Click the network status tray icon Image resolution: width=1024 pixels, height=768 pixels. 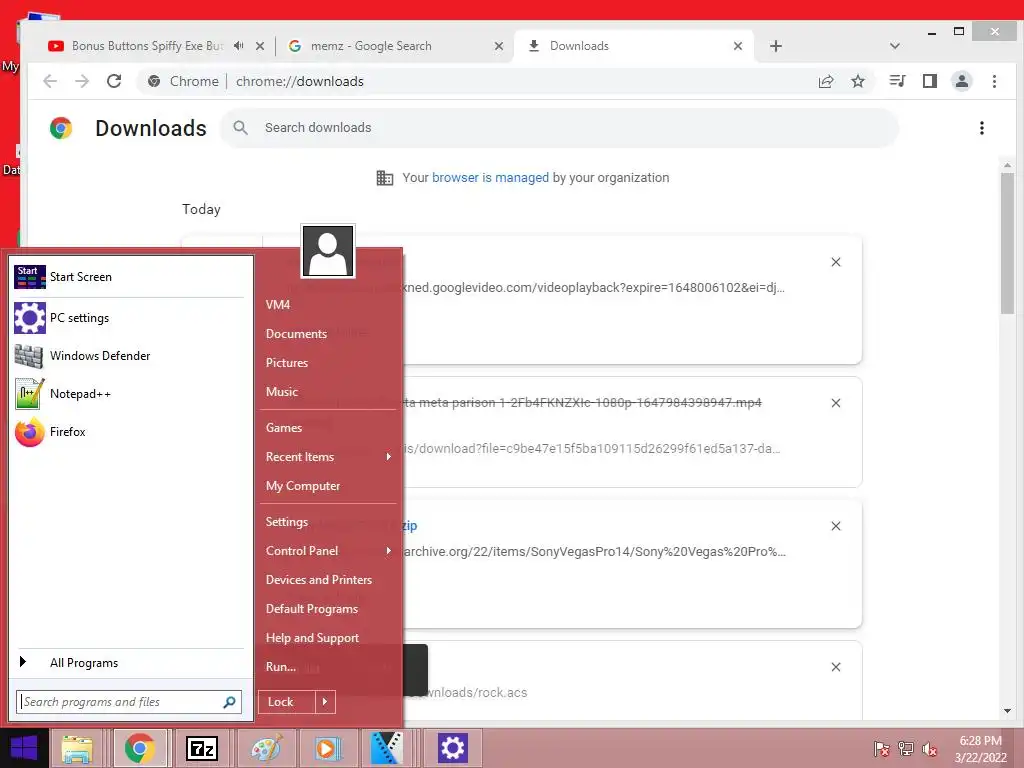[906, 749]
